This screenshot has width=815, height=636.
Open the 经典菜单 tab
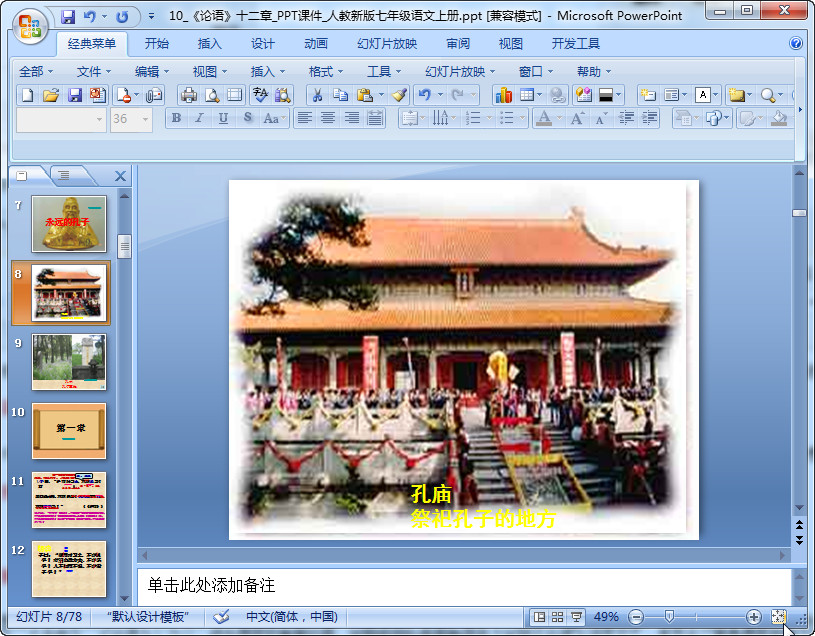coord(92,44)
